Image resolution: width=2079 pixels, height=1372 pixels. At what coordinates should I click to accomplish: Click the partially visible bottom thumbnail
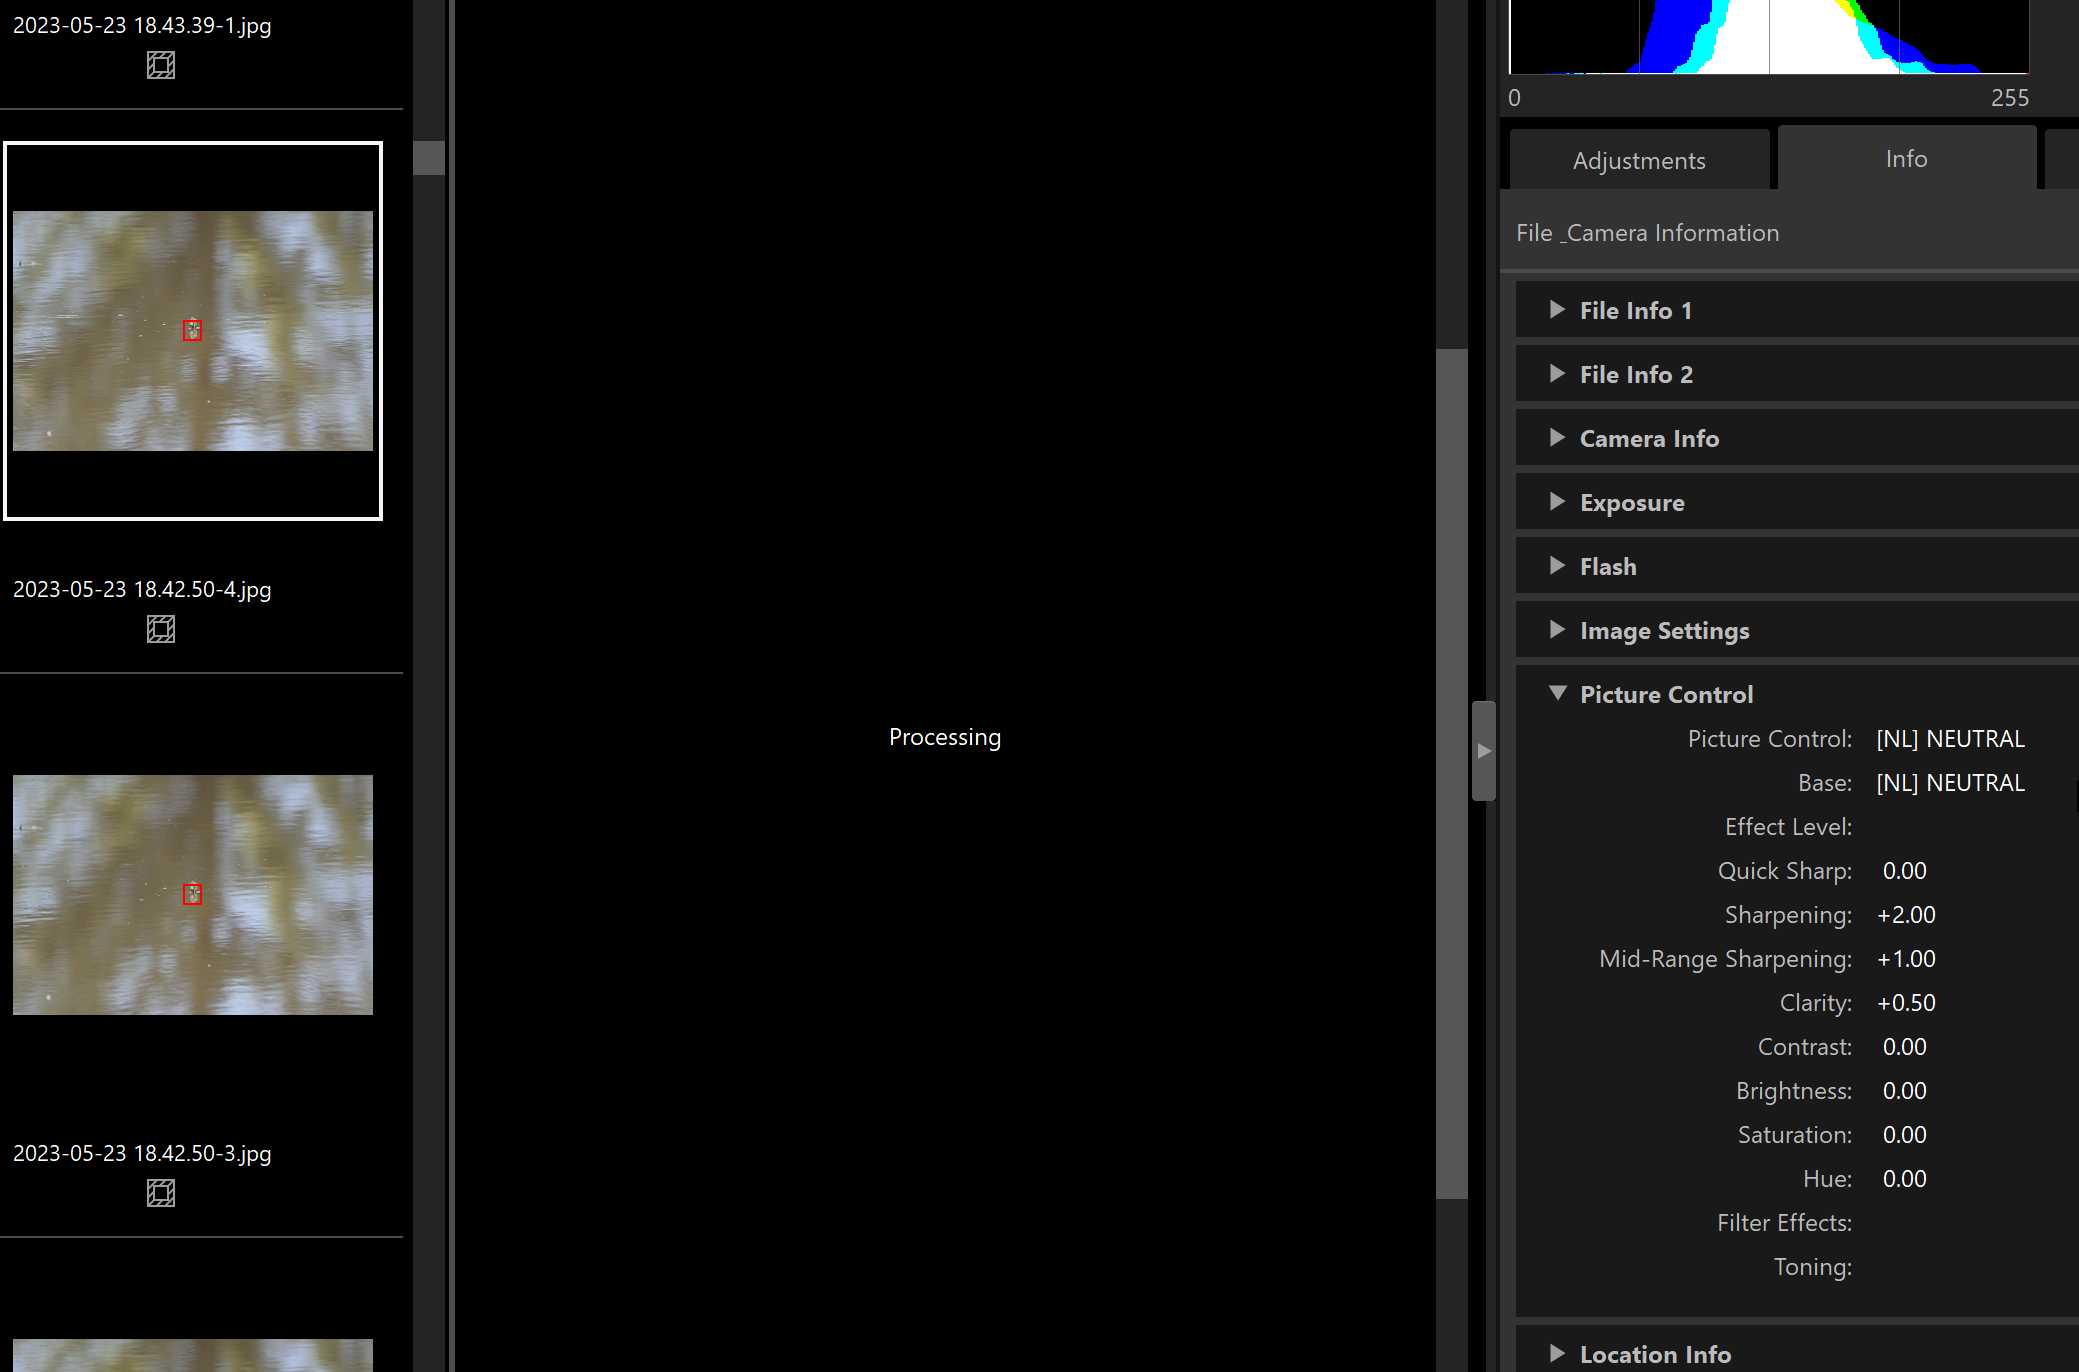pos(193,1355)
